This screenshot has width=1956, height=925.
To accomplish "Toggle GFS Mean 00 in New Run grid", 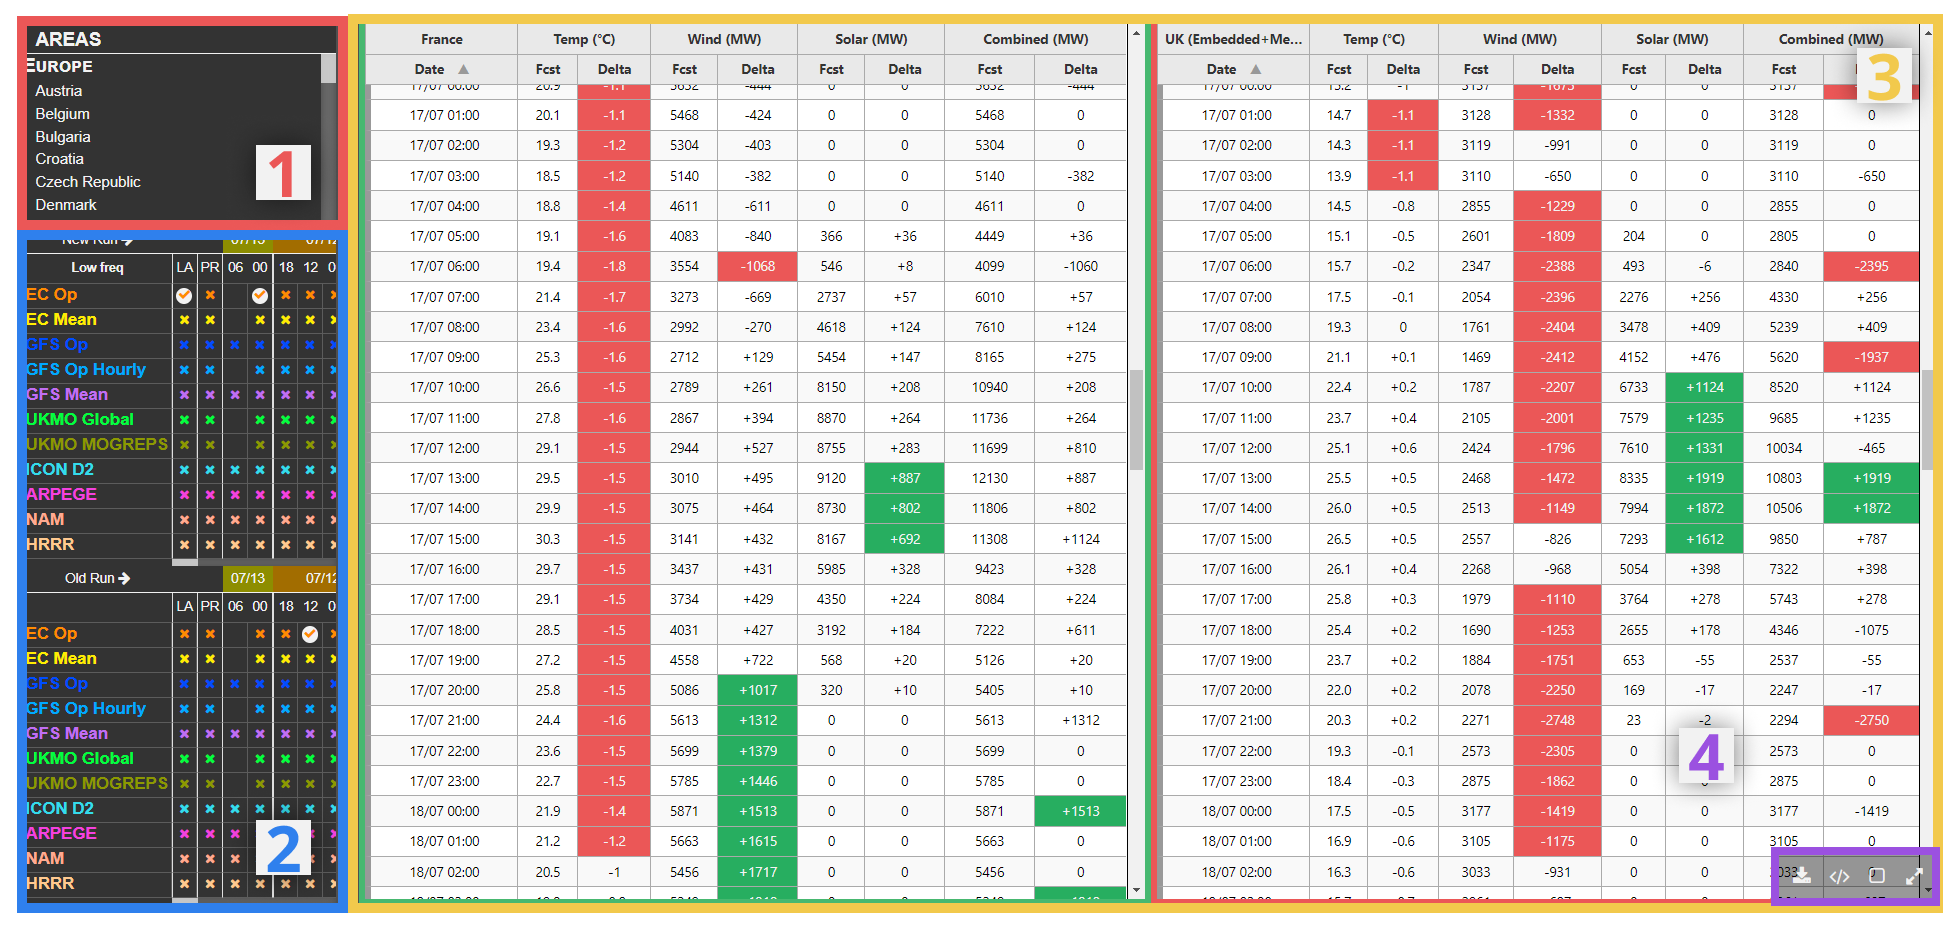I will (x=260, y=395).
